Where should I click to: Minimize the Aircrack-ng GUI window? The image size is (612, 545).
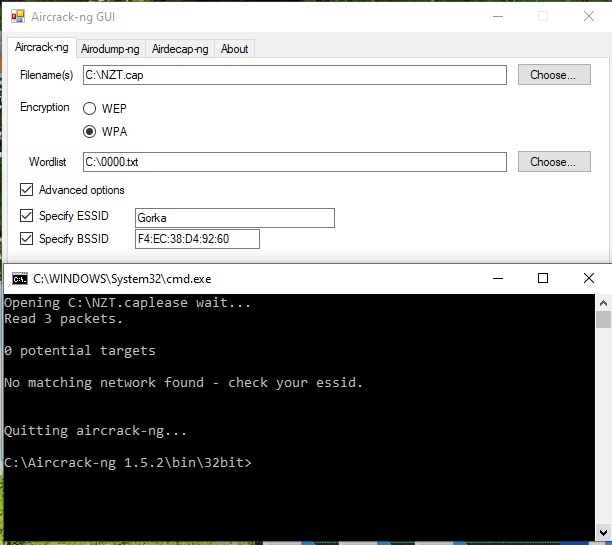[x=497, y=16]
